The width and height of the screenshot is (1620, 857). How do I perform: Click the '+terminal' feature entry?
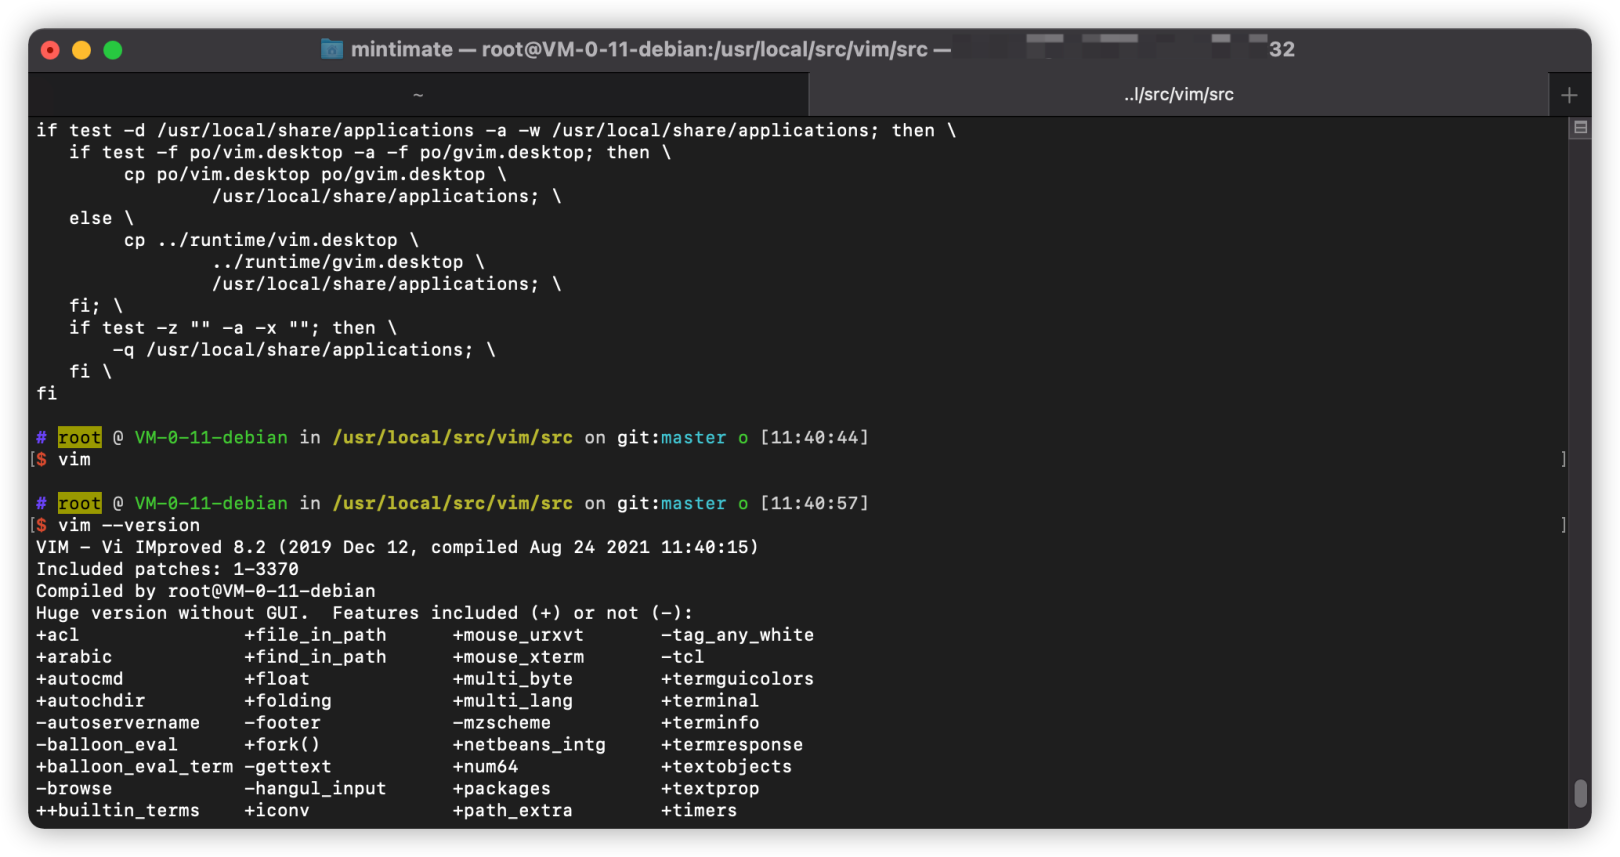click(x=710, y=701)
